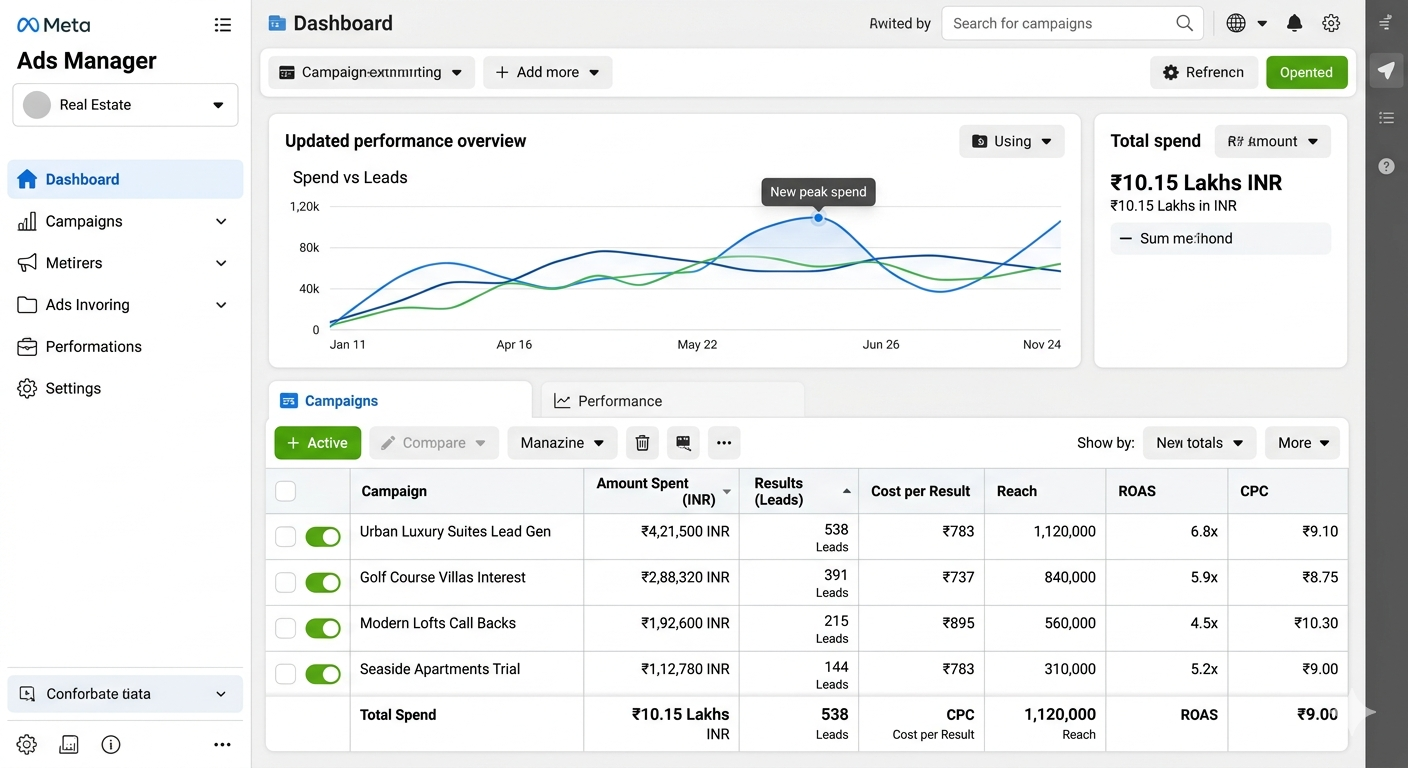1408x768 pixels.
Task: Click the chart report icon at sidebar bottom
Action: [x=69, y=744]
